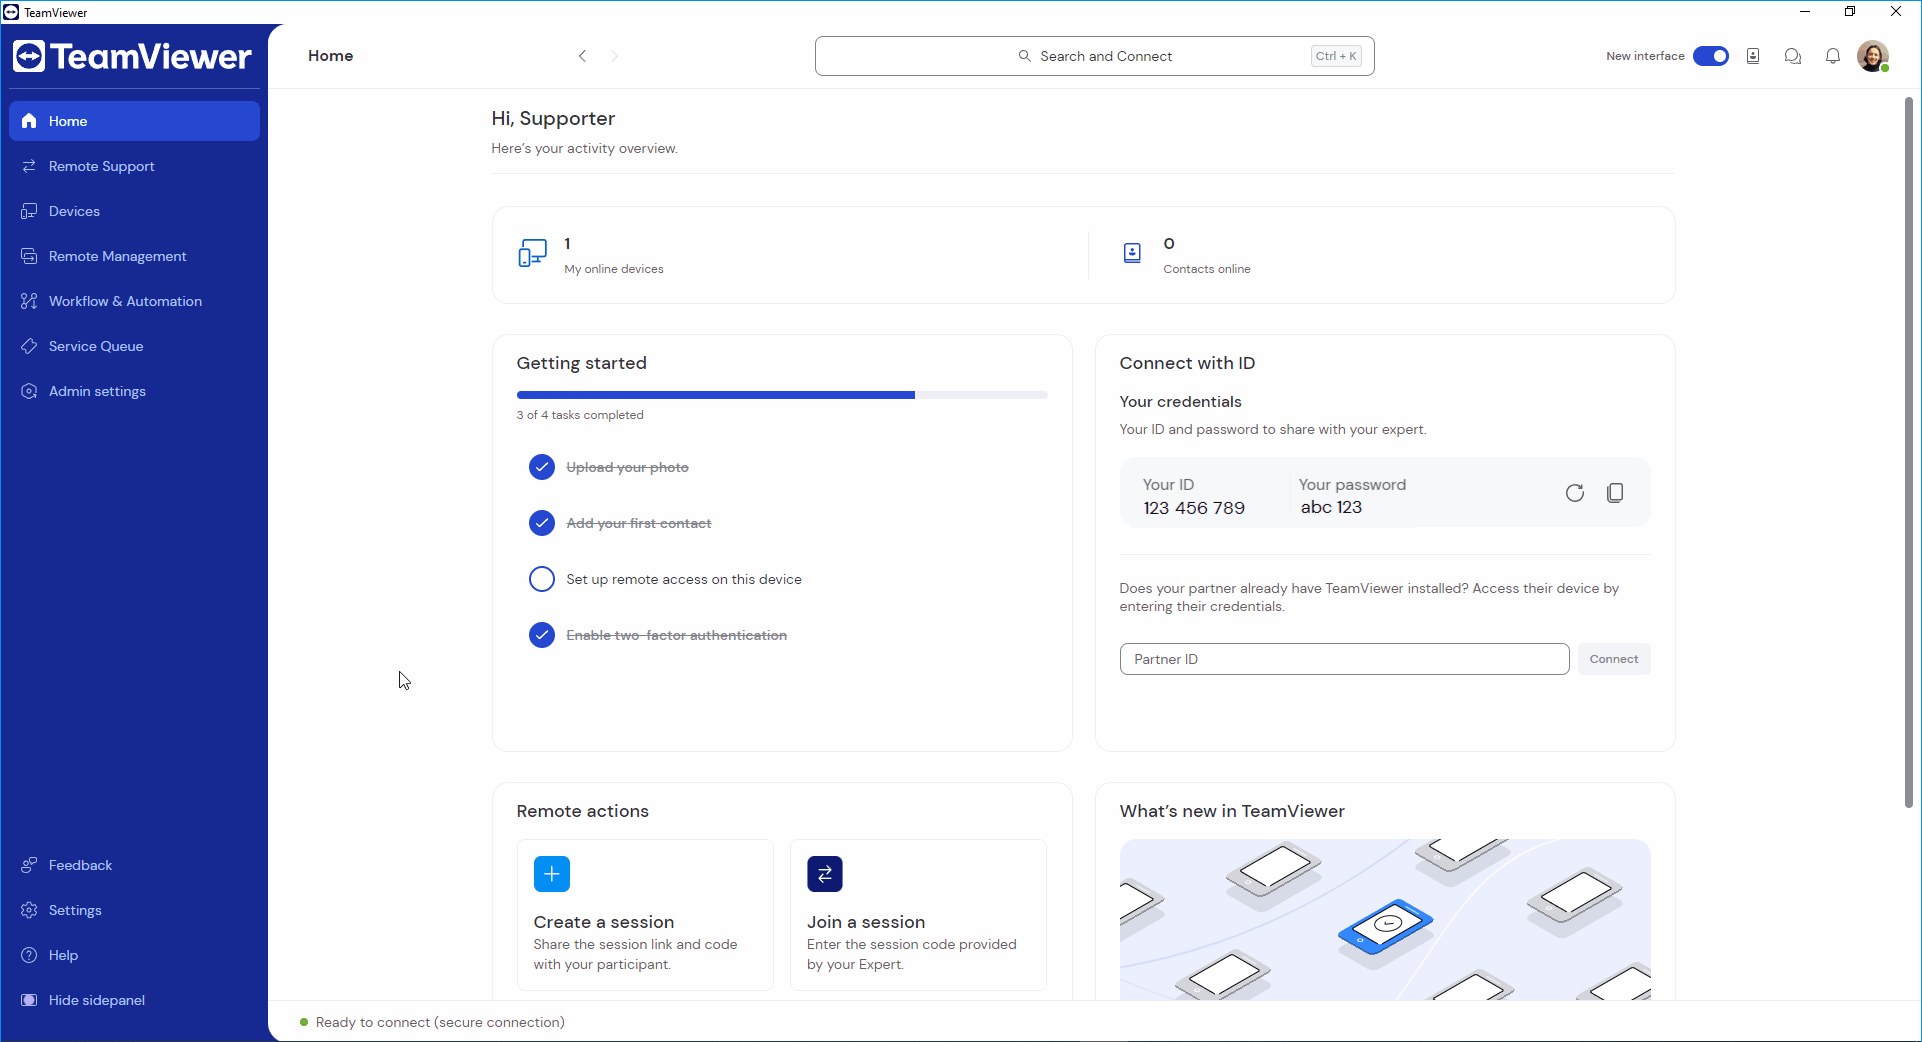The height and width of the screenshot is (1042, 1922).
Task: Click the 3 of 4 tasks completed text
Action: (580, 415)
